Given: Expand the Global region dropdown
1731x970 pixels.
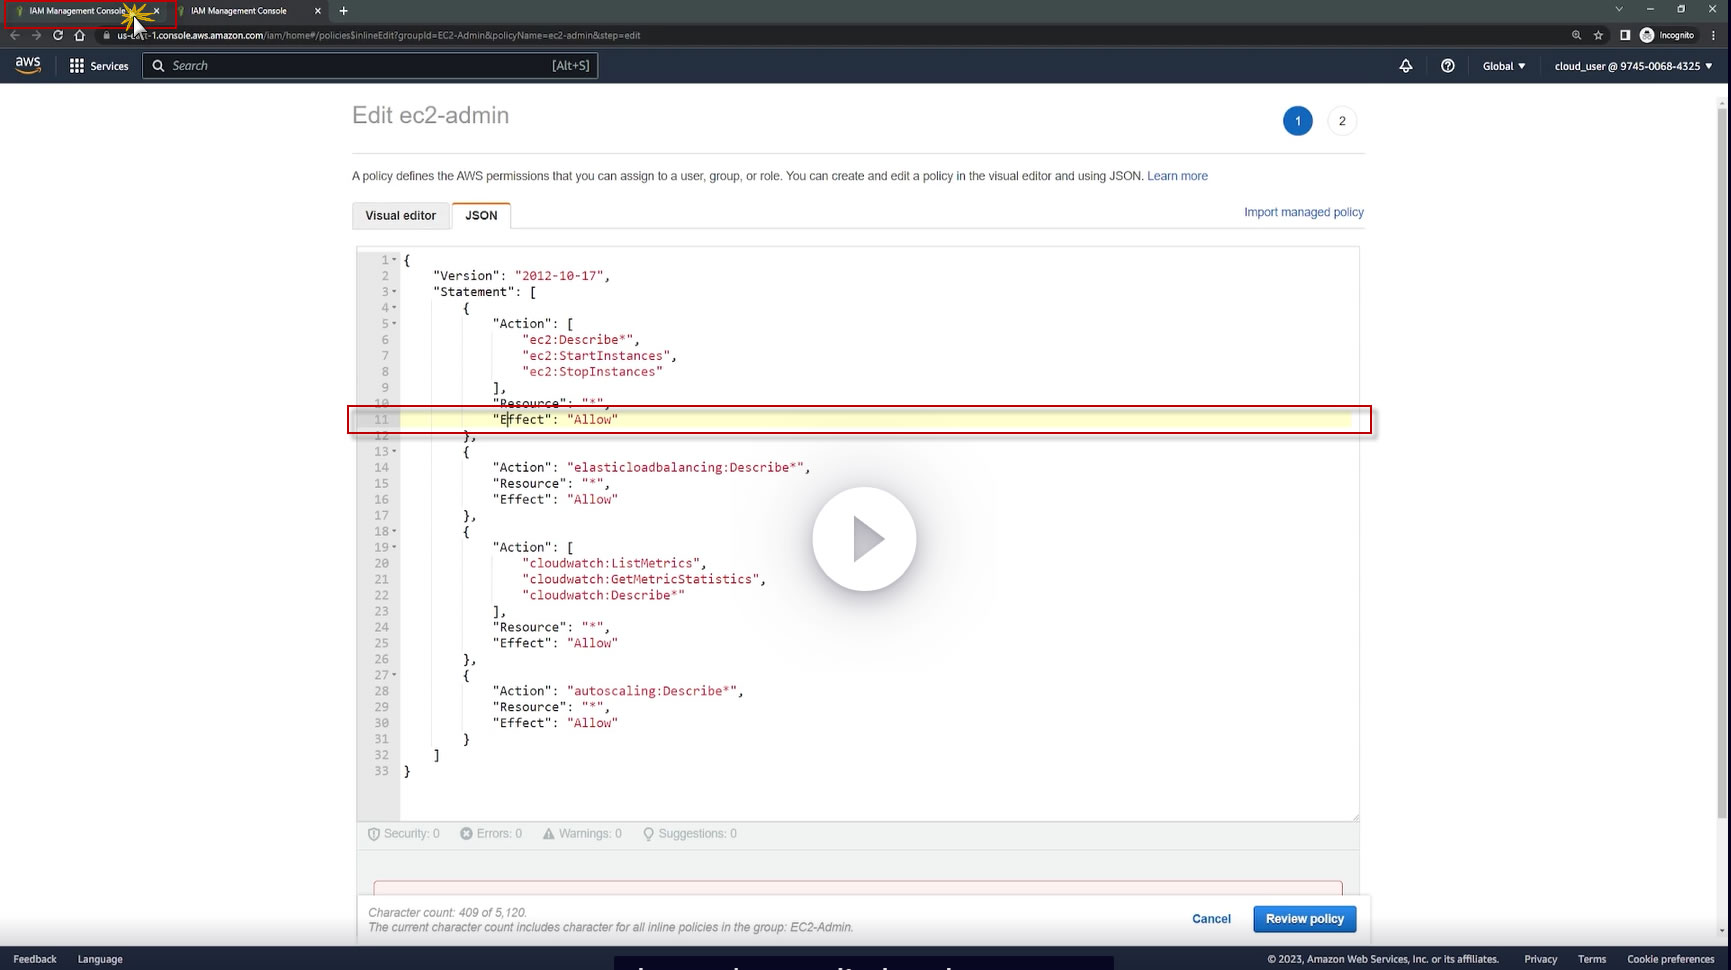Looking at the screenshot, I should tap(1503, 66).
